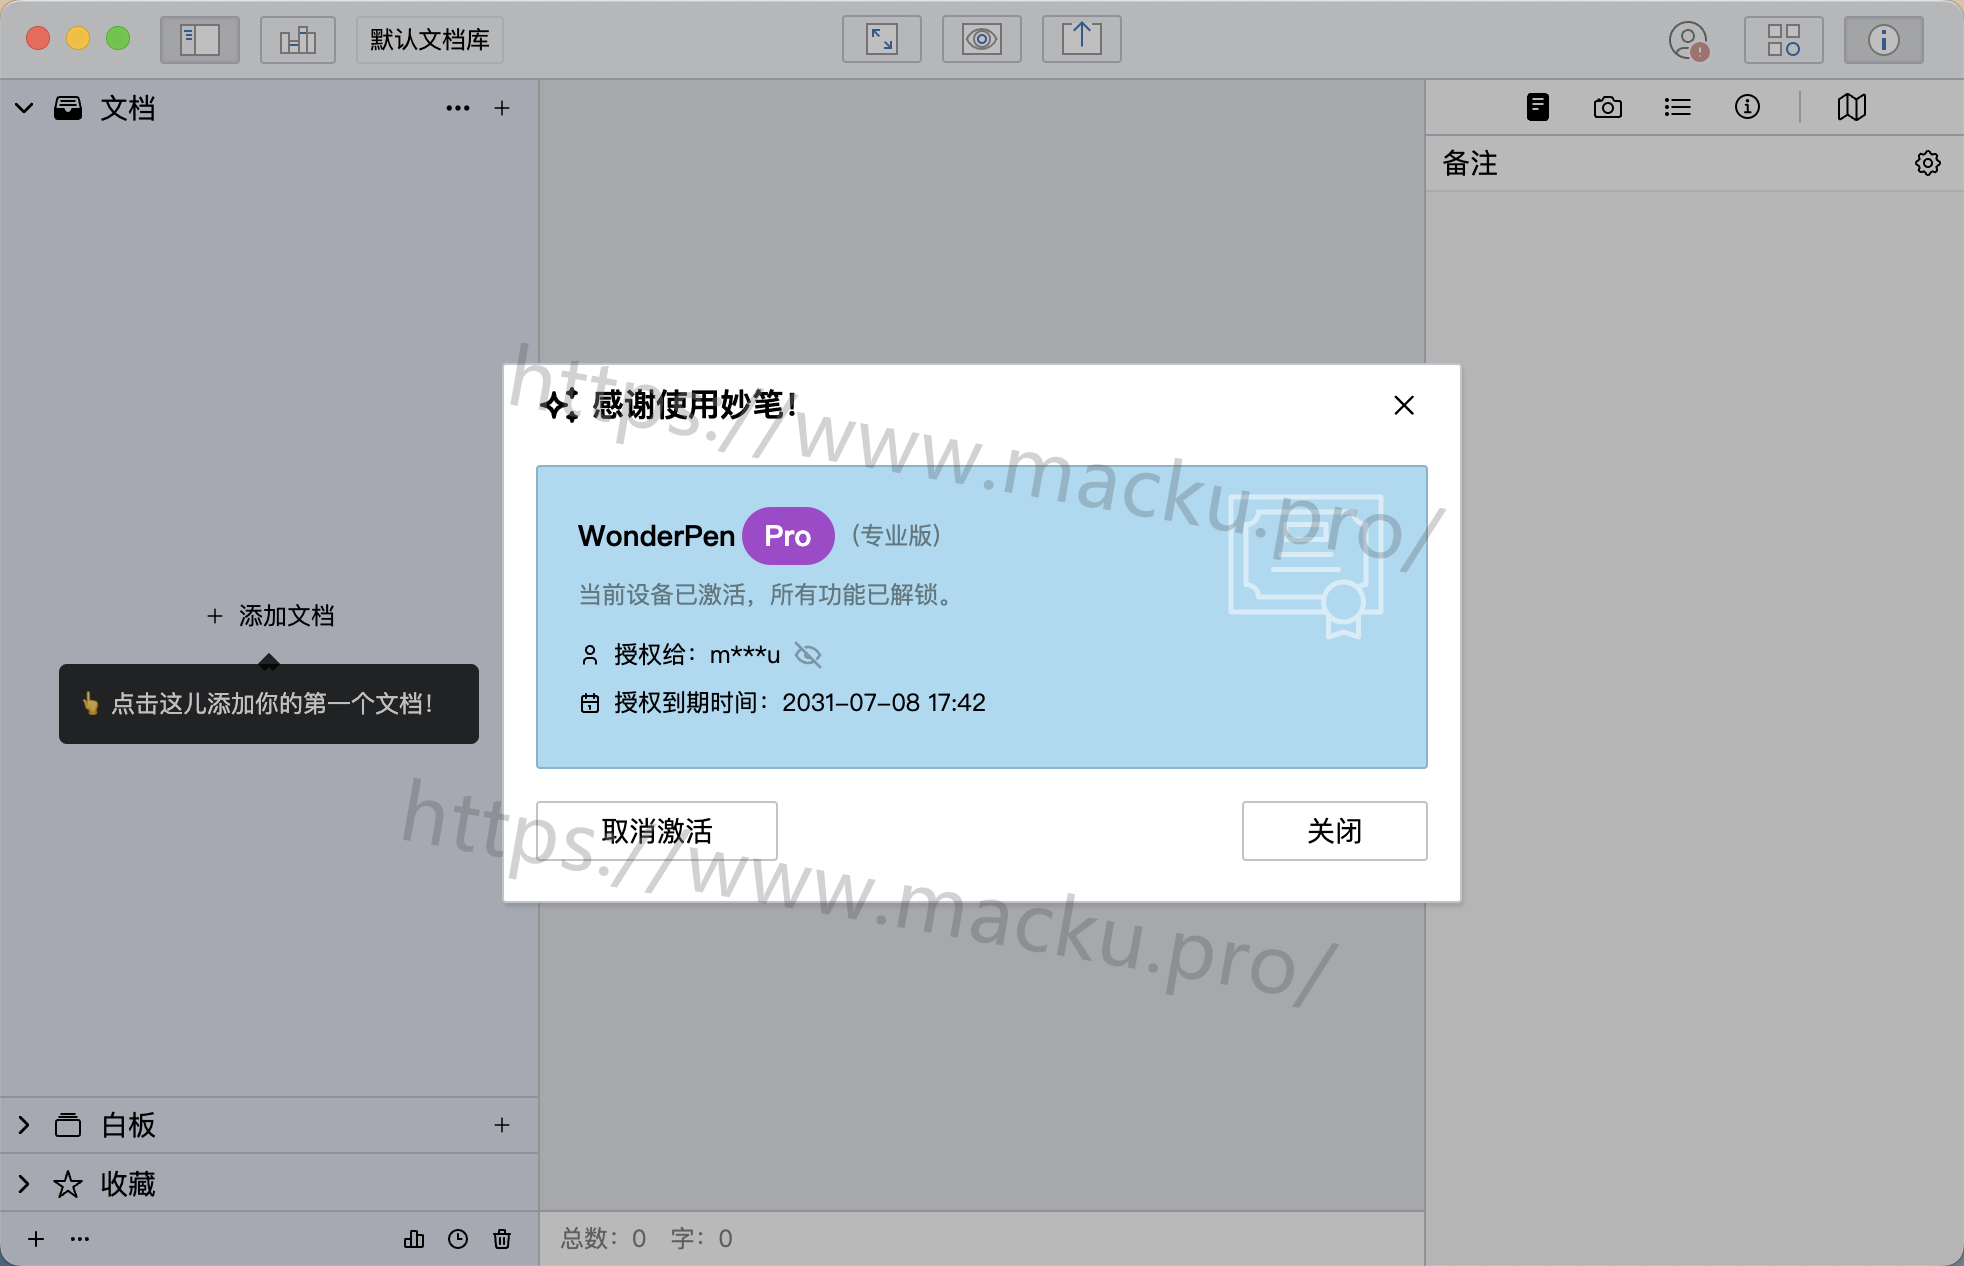Open the history clock icon
Image resolution: width=1964 pixels, height=1266 pixels.
pyautogui.click(x=458, y=1239)
